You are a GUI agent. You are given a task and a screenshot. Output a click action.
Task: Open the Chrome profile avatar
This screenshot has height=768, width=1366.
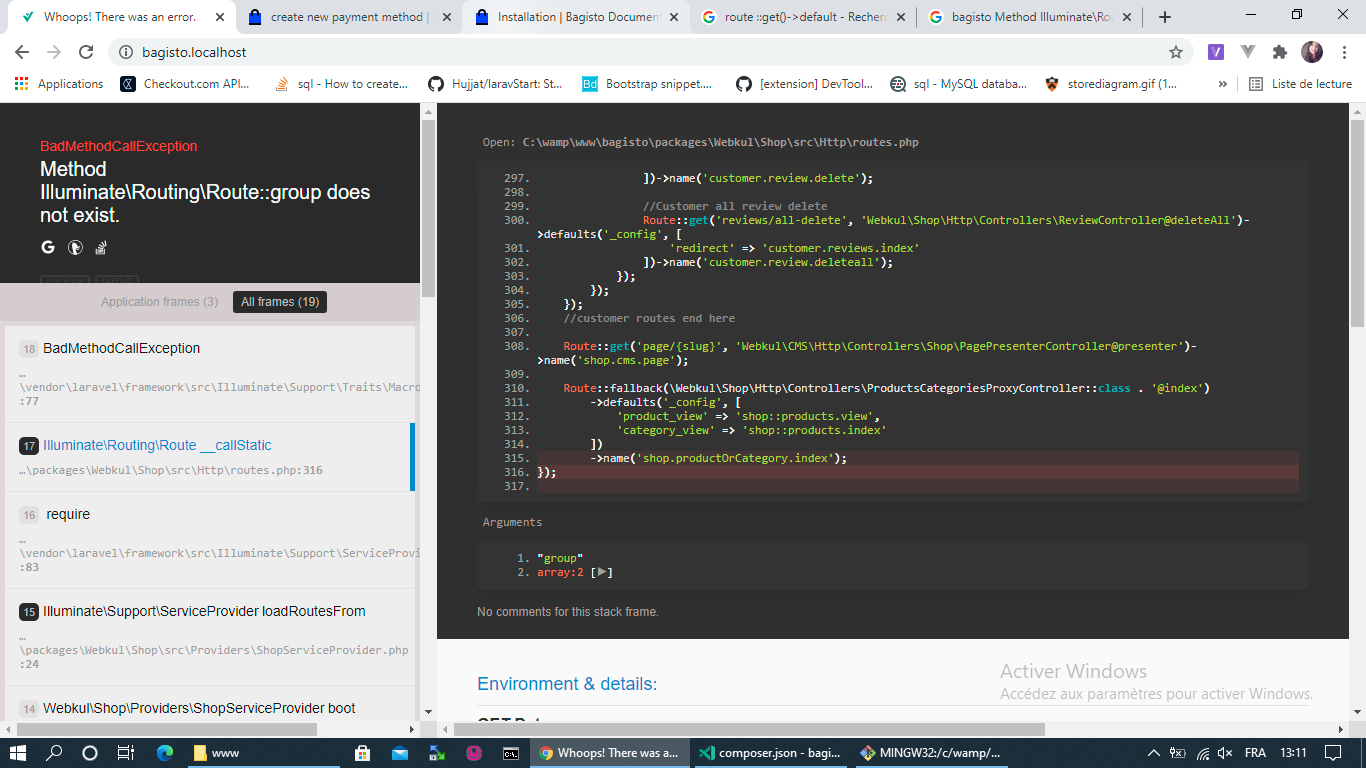[1312, 52]
